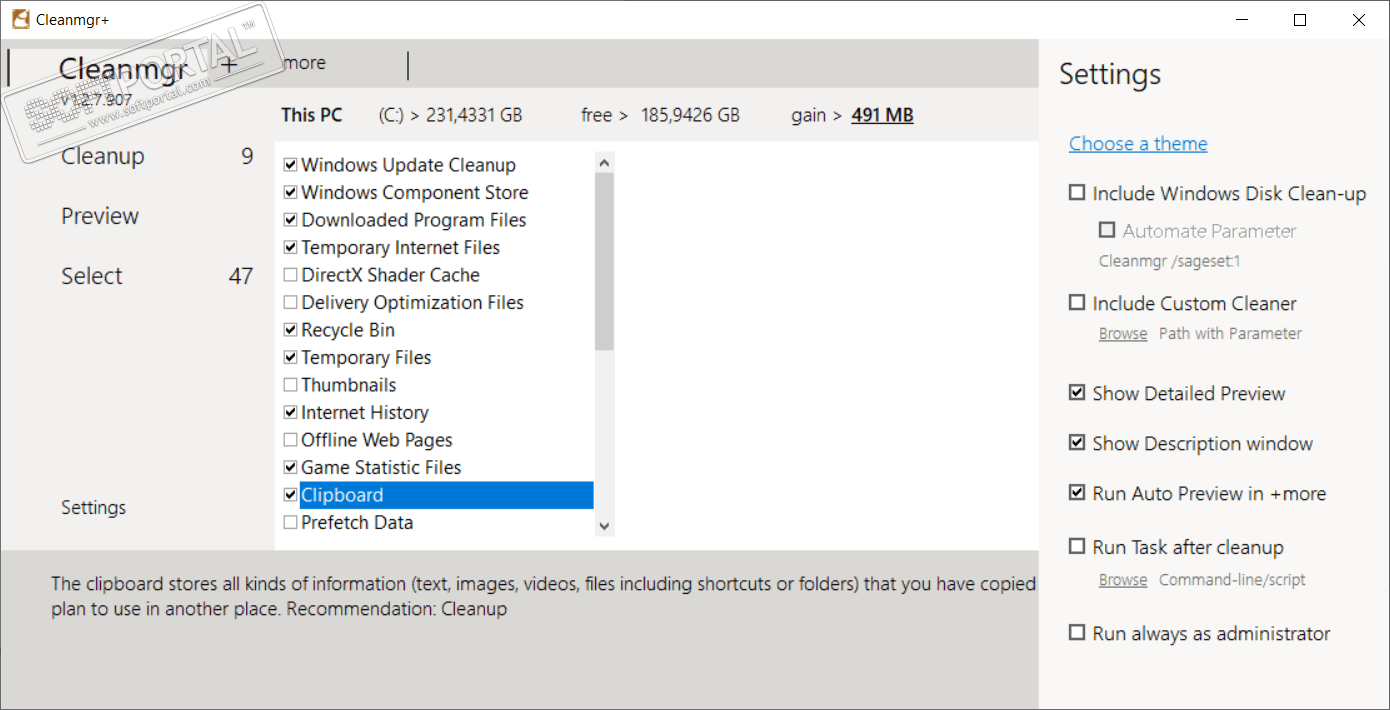Browse for a custom cleaner path

click(1123, 333)
